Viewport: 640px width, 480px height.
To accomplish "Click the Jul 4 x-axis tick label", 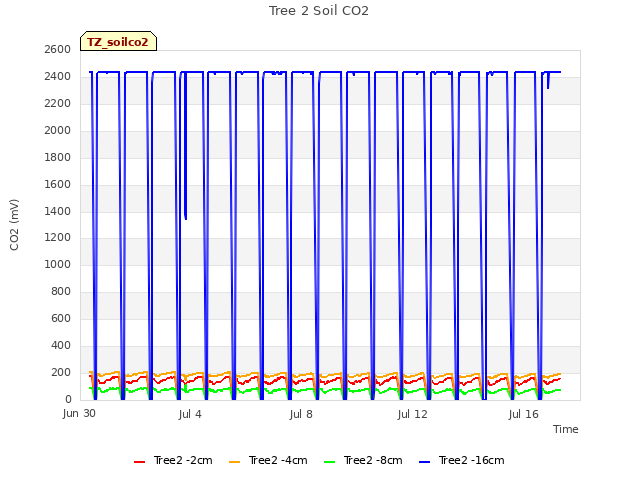I will pyautogui.click(x=190, y=414).
